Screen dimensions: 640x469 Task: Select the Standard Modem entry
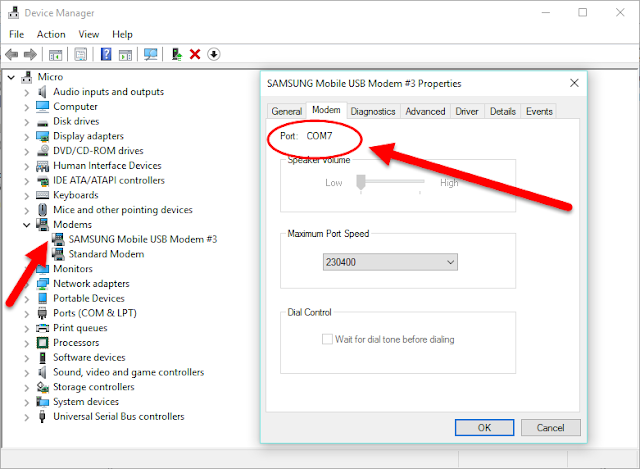point(106,254)
